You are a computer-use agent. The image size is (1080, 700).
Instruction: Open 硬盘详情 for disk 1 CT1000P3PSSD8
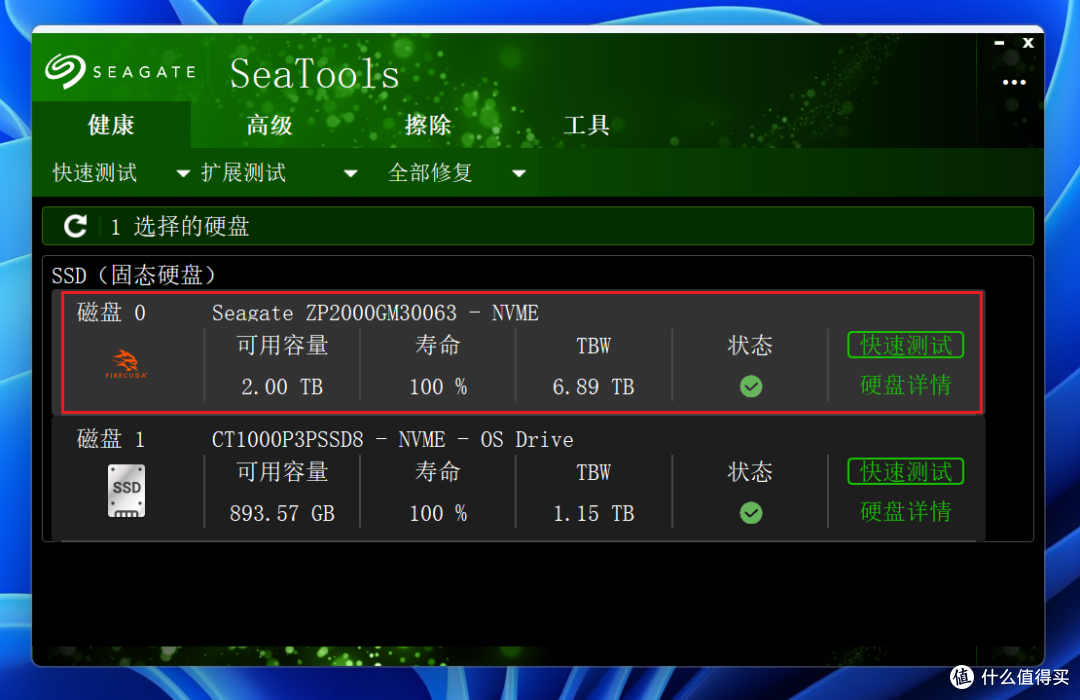[906, 512]
